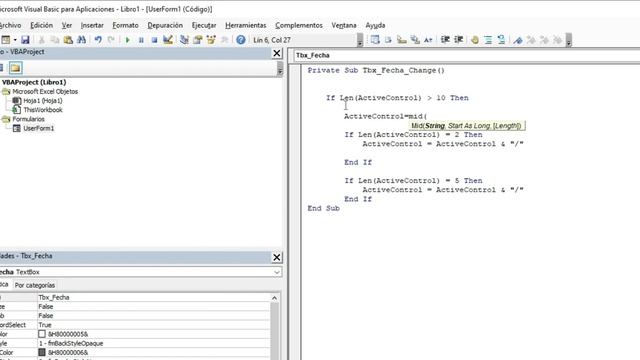Select VBAProject (Libro1) in the tree
Image resolution: width=640 pixels, height=360 pixels.
34,82
